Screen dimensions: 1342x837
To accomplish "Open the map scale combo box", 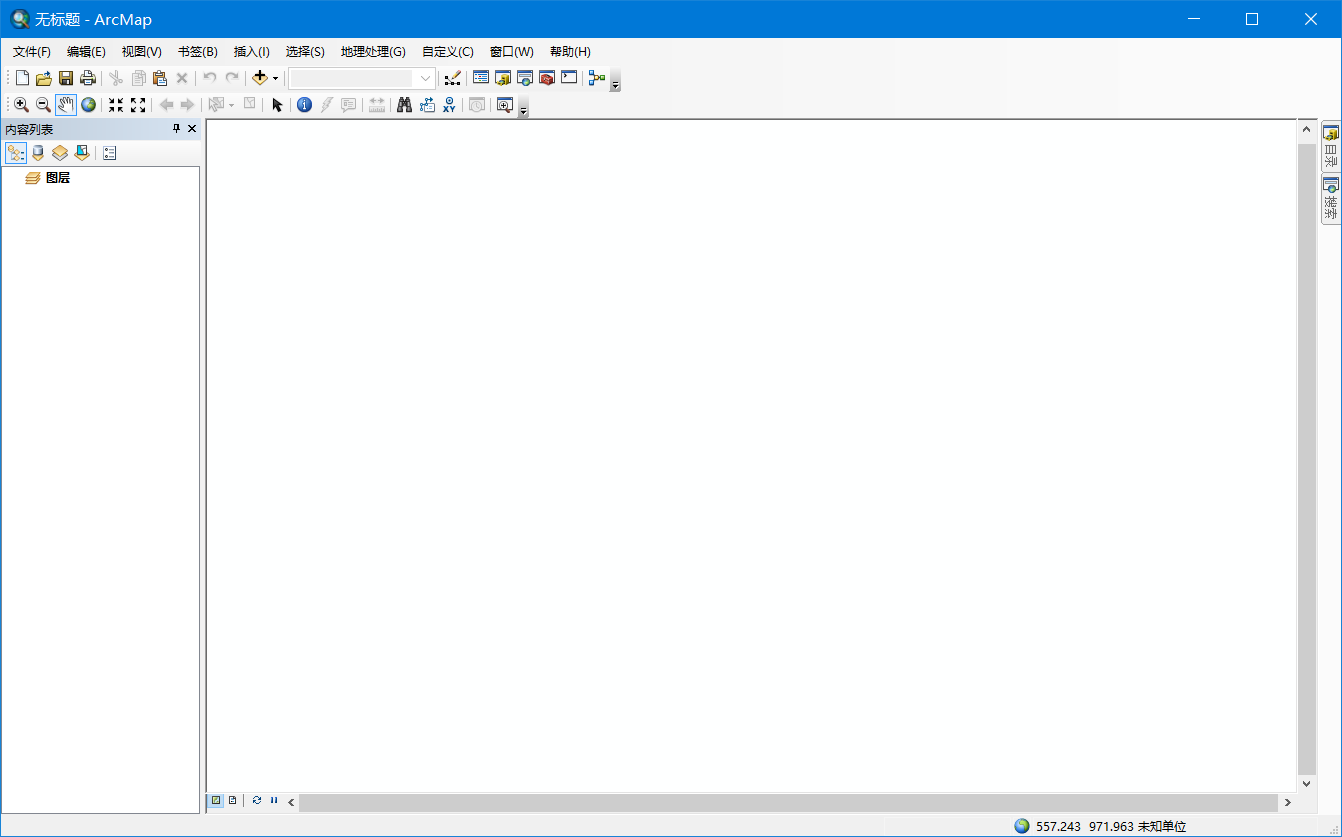I will point(424,77).
